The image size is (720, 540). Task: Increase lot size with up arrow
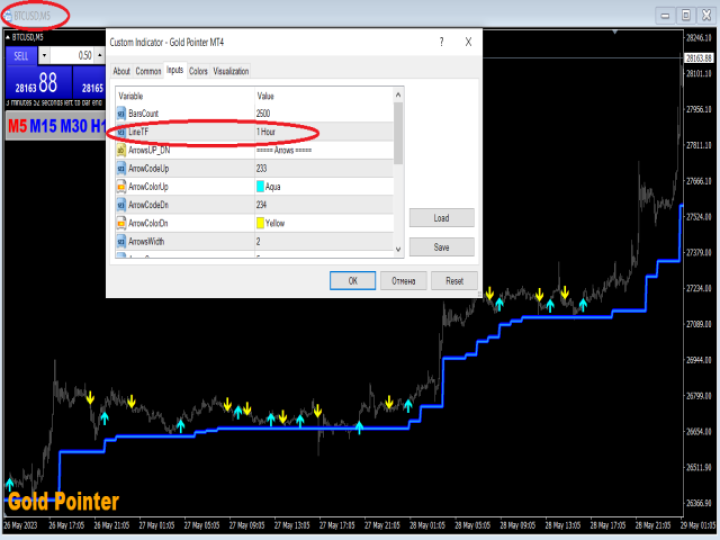click(x=100, y=56)
